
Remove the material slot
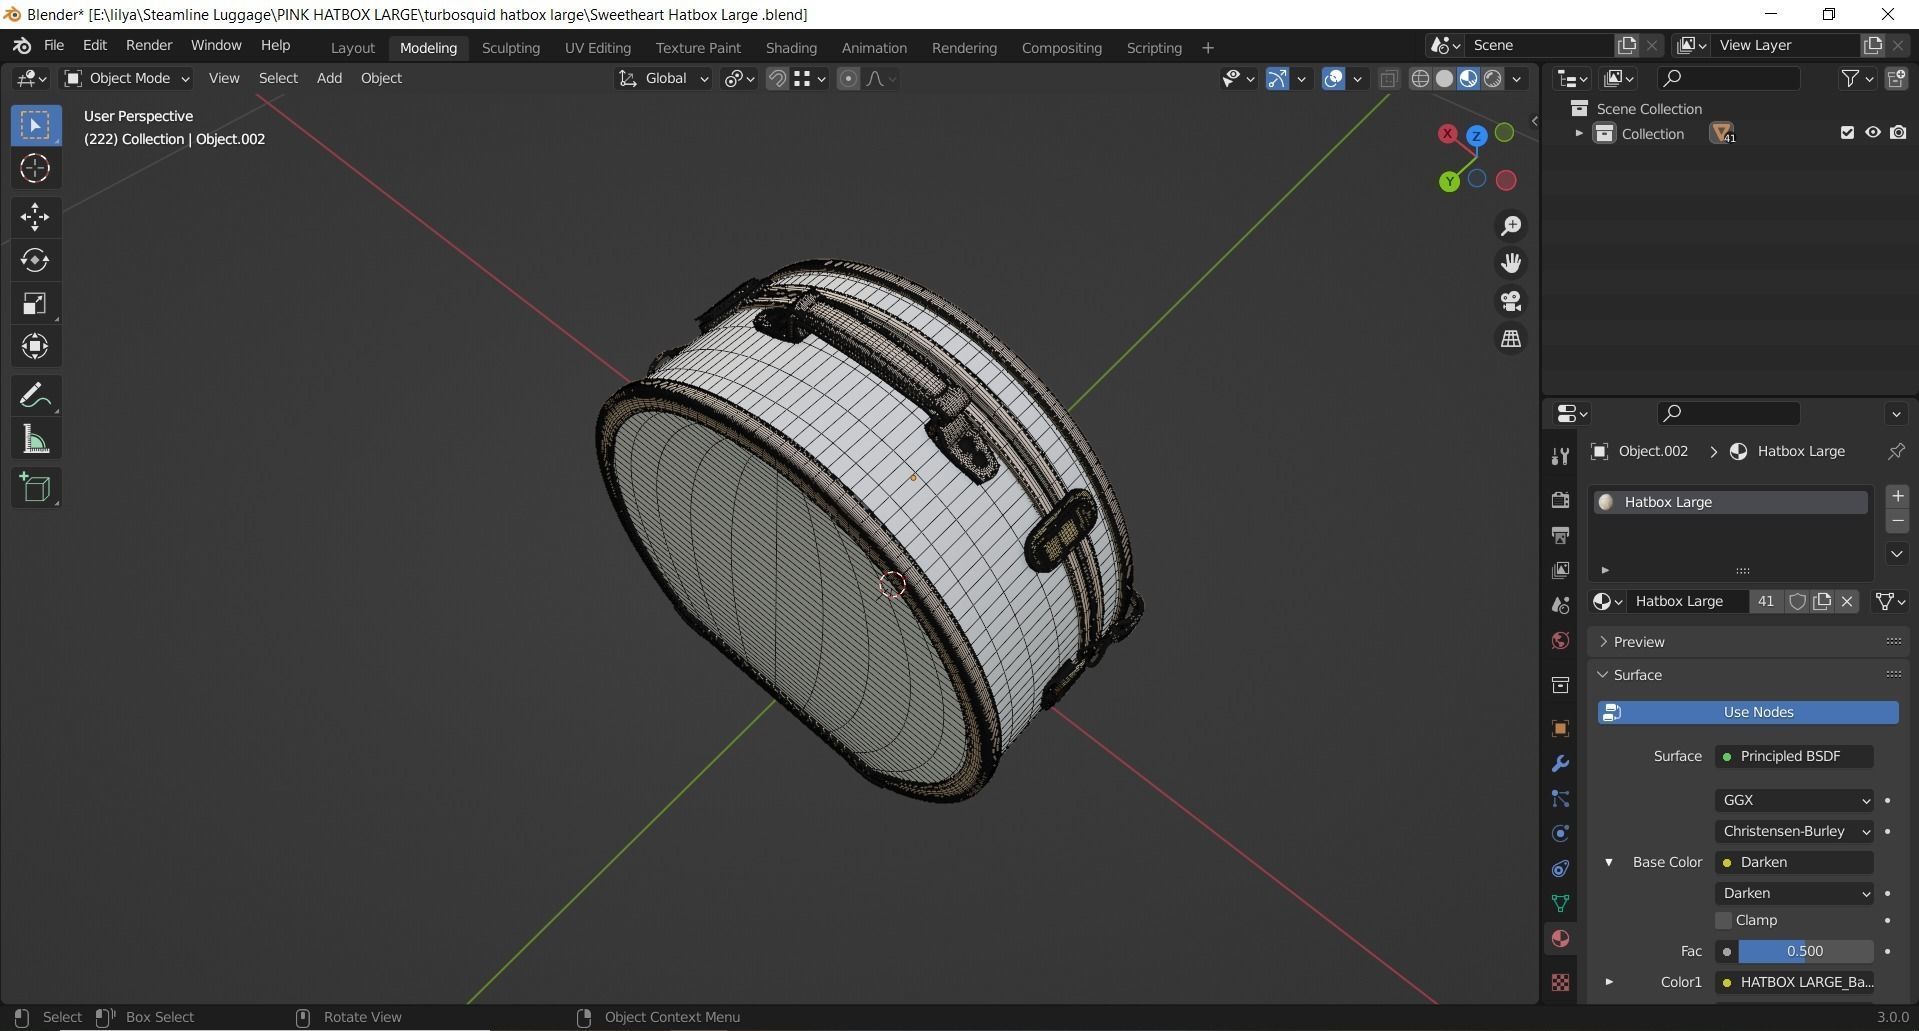pyautogui.click(x=1897, y=521)
